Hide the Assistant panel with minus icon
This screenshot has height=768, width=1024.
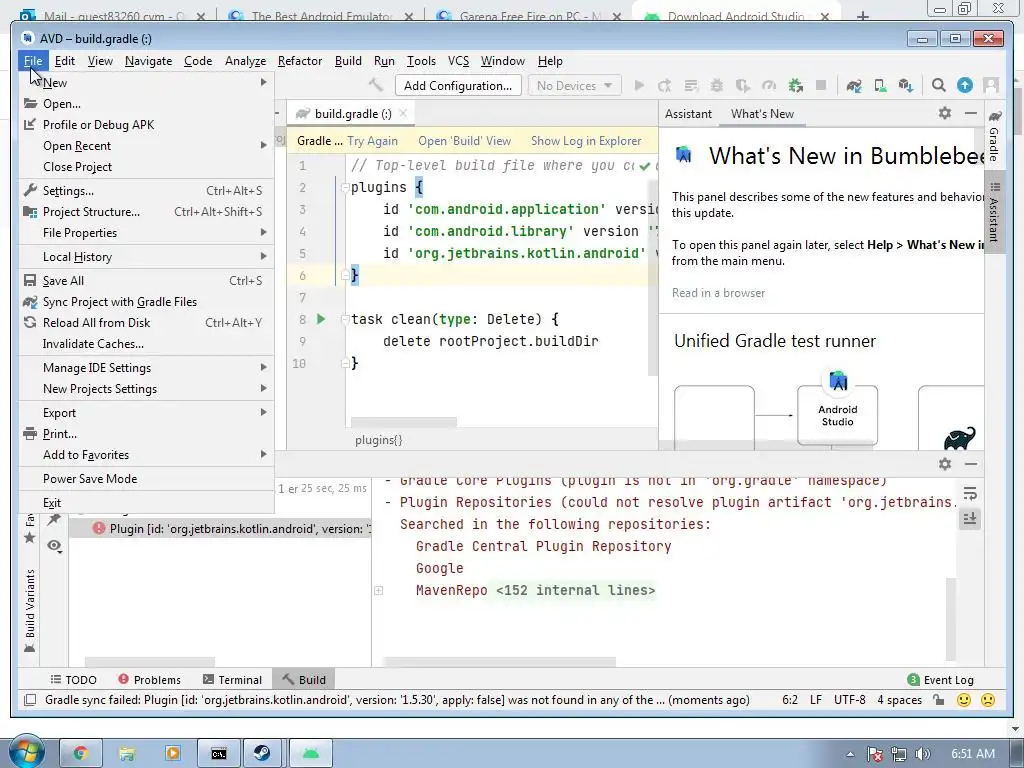tap(971, 113)
